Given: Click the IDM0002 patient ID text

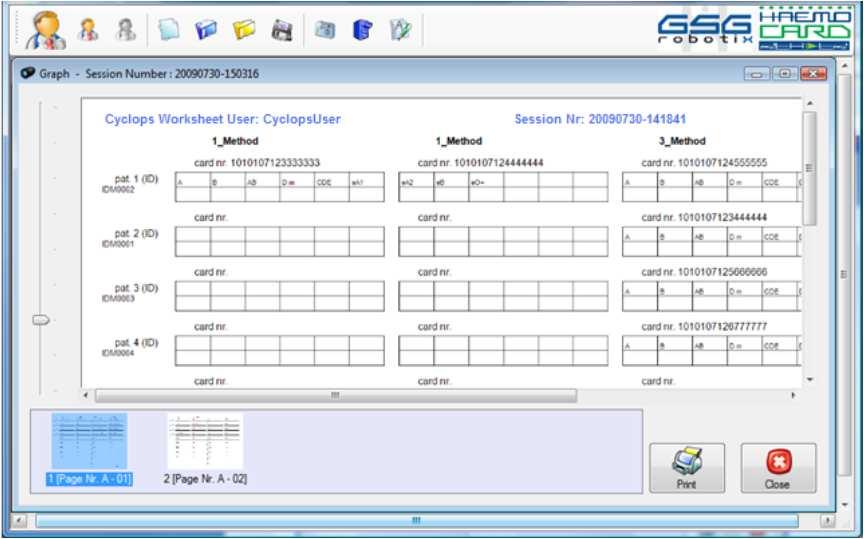Looking at the screenshot, I should pyautogui.click(x=118, y=189).
